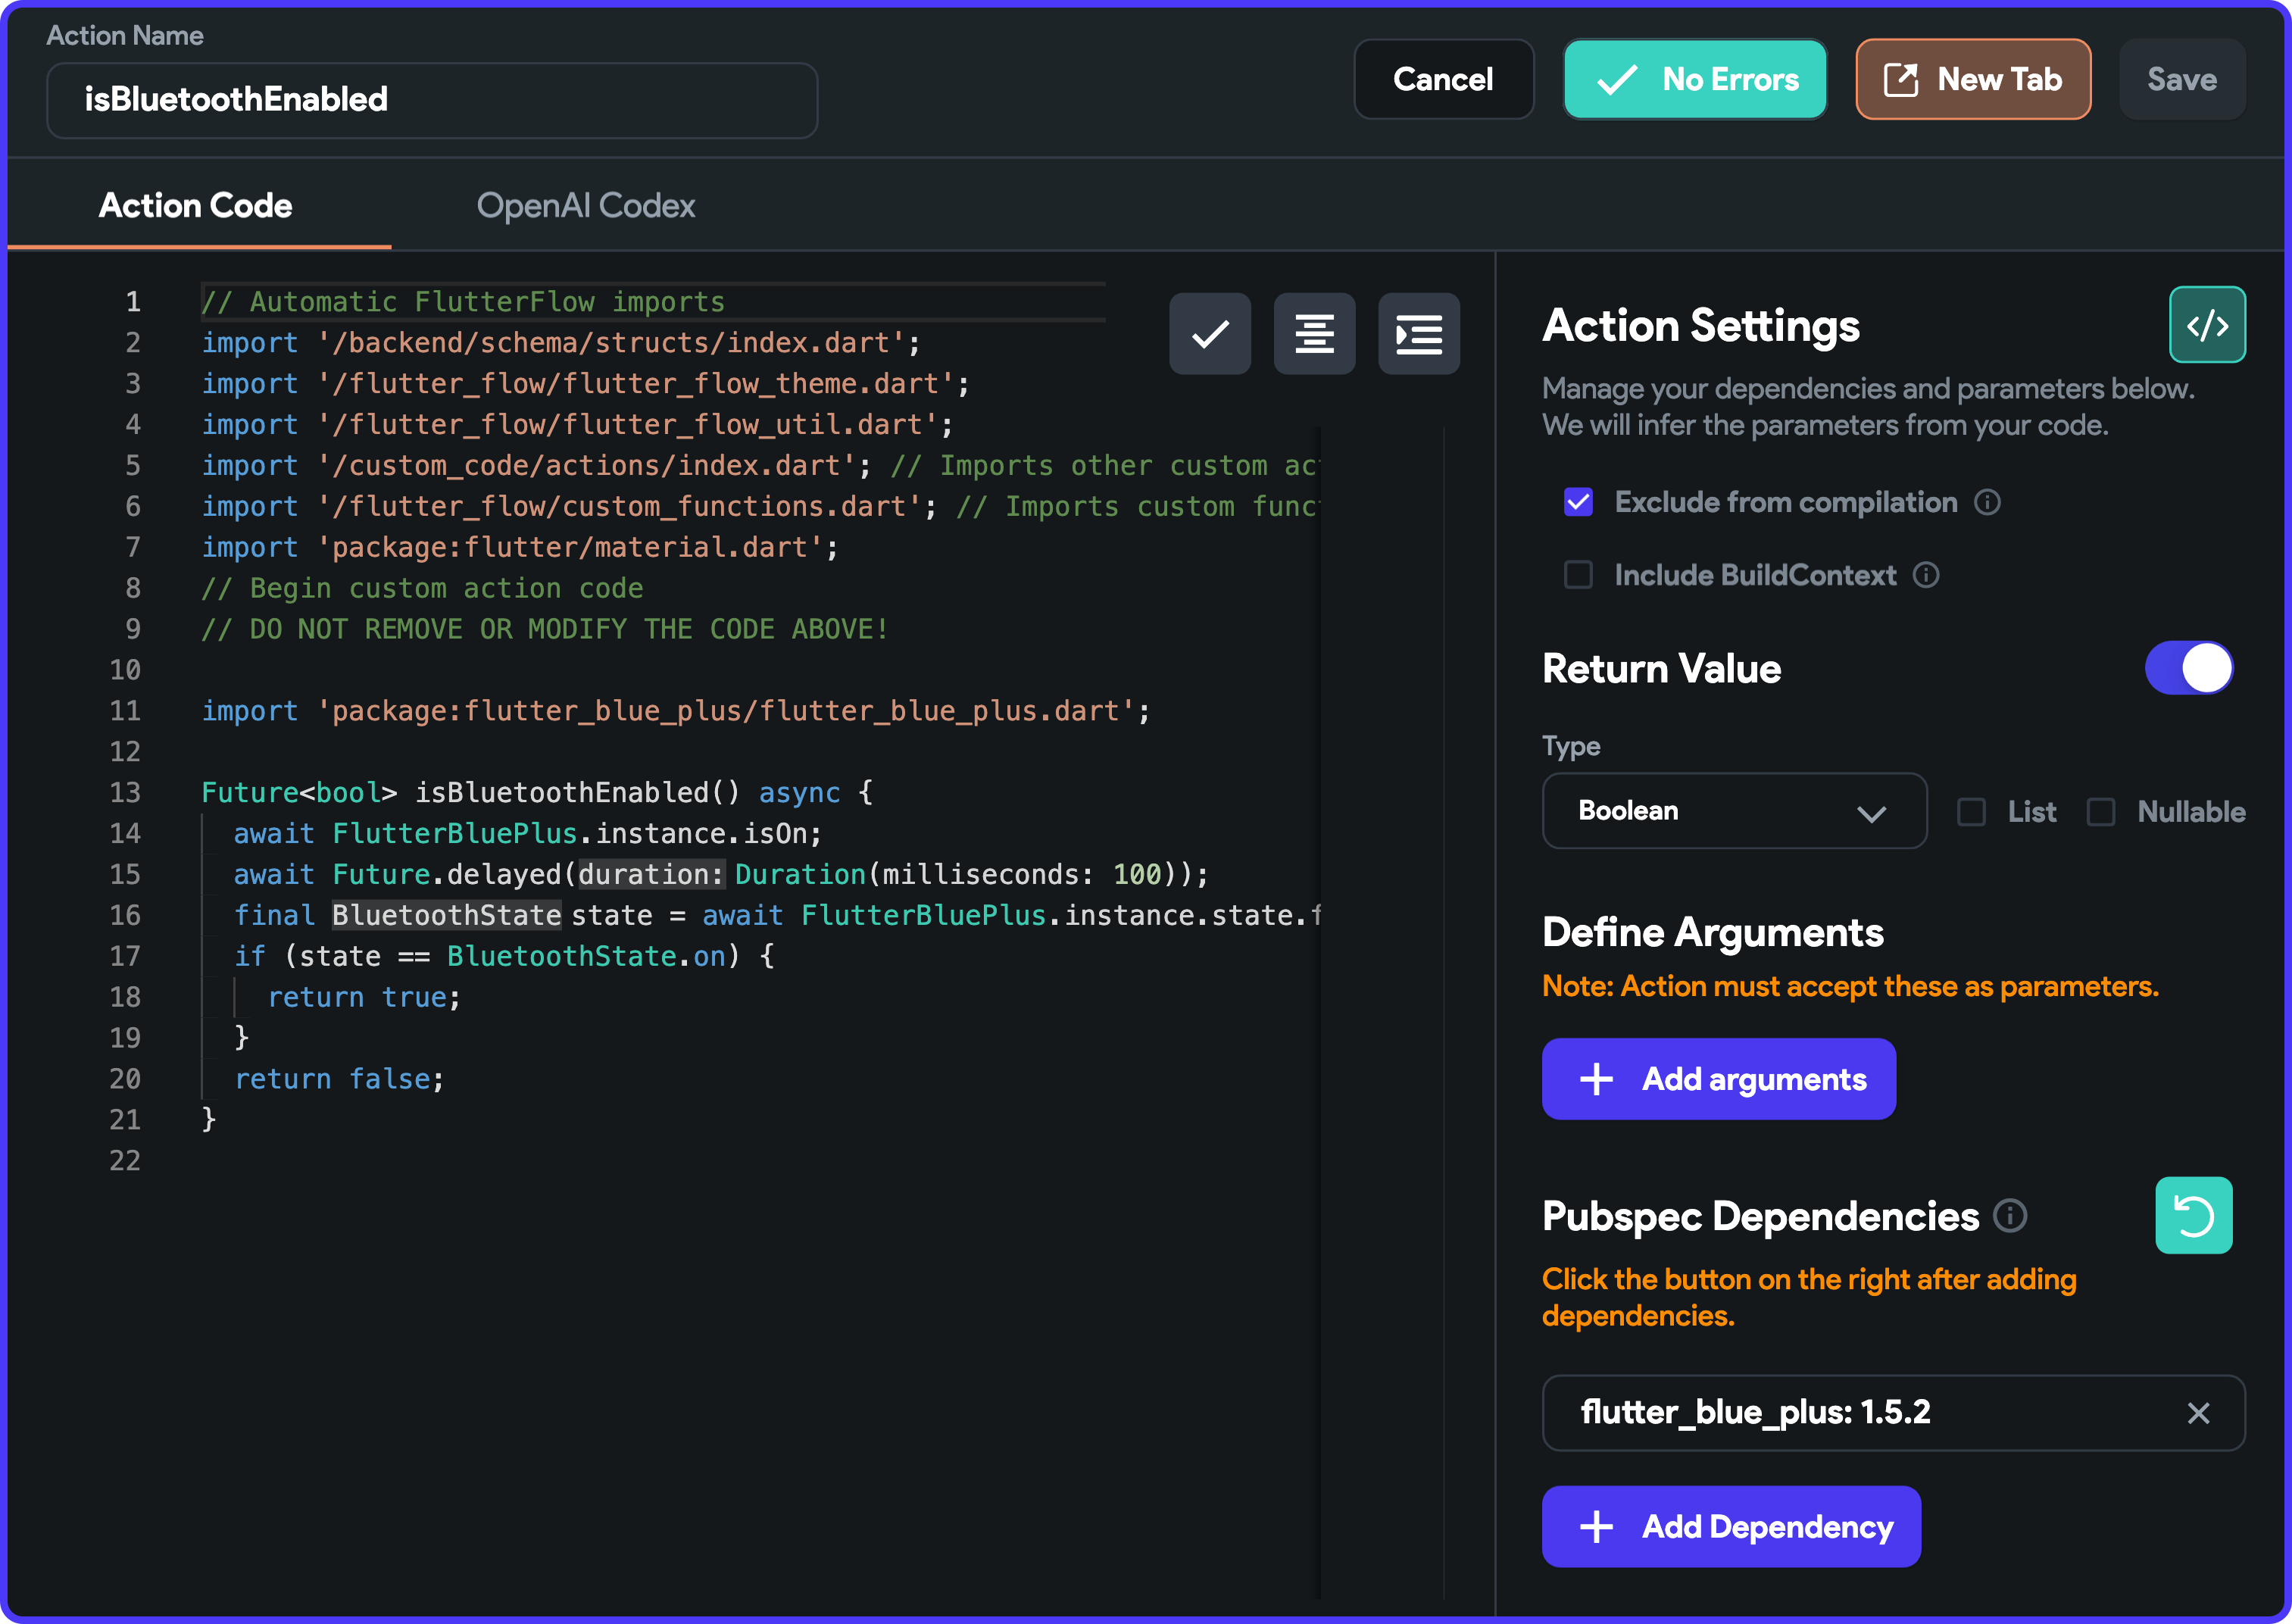The height and width of the screenshot is (1624, 2292).
Task: Open the Boolean type dropdown
Action: 1733,811
